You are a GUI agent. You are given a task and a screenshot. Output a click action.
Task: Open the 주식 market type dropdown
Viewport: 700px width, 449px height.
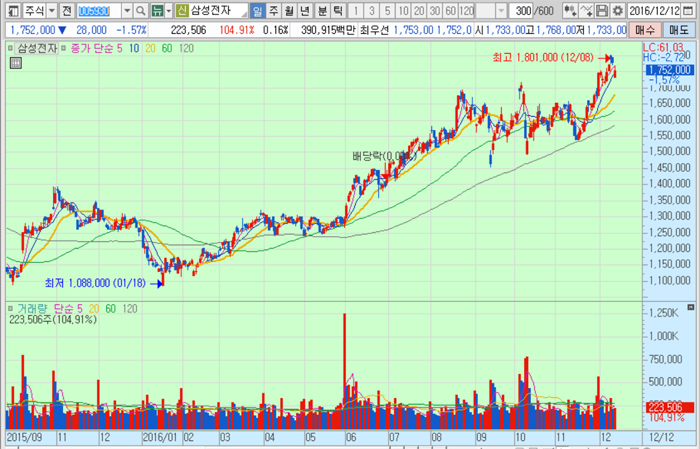[x=50, y=10]
